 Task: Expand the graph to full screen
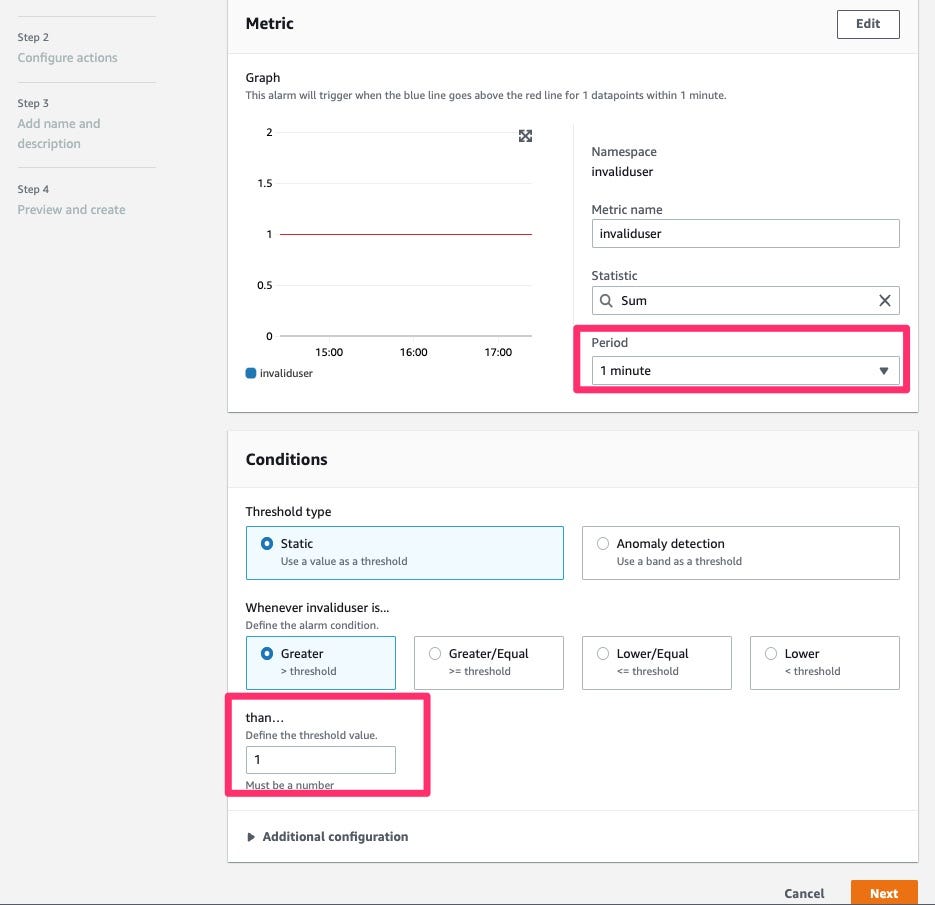(525, 136)
